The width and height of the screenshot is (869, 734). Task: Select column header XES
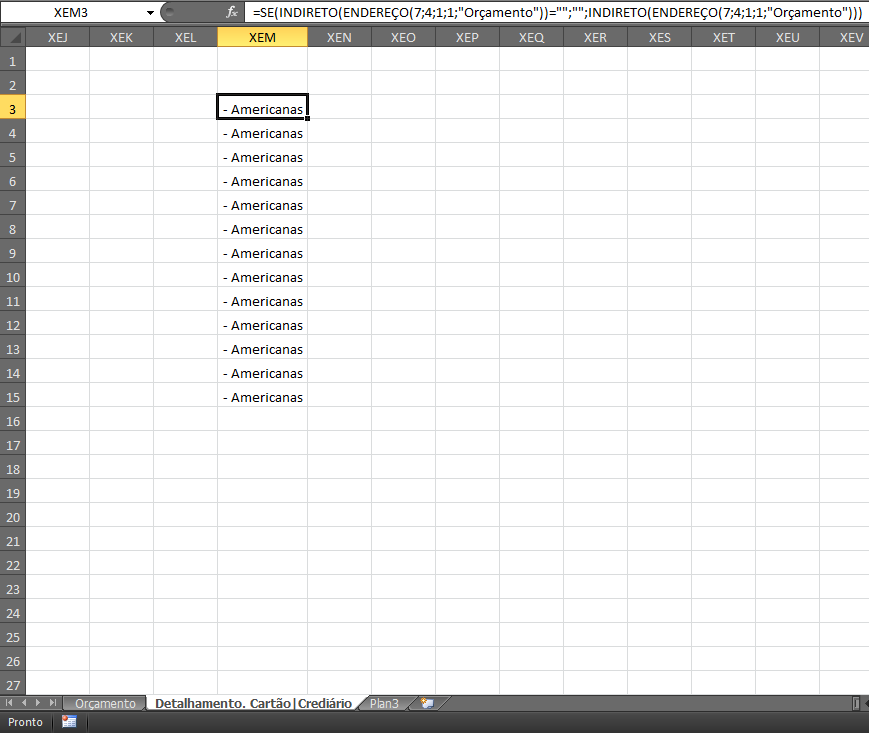point(660,37)
